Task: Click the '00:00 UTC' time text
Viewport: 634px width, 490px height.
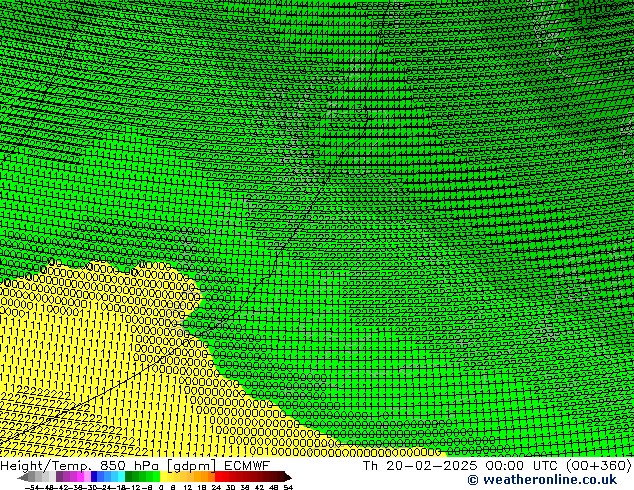Action: pos(523,465)
